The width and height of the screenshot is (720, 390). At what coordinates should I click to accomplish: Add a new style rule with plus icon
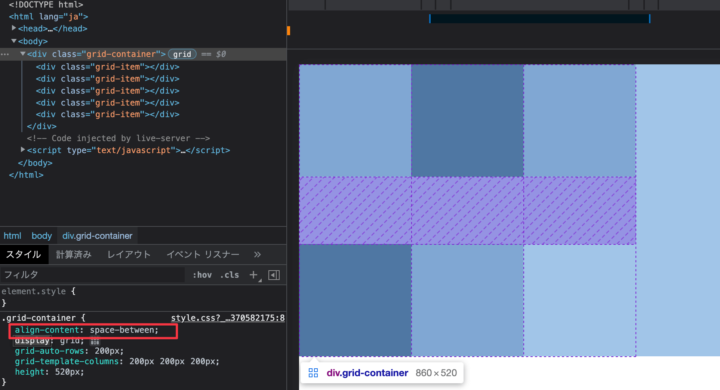pos(253,275)
